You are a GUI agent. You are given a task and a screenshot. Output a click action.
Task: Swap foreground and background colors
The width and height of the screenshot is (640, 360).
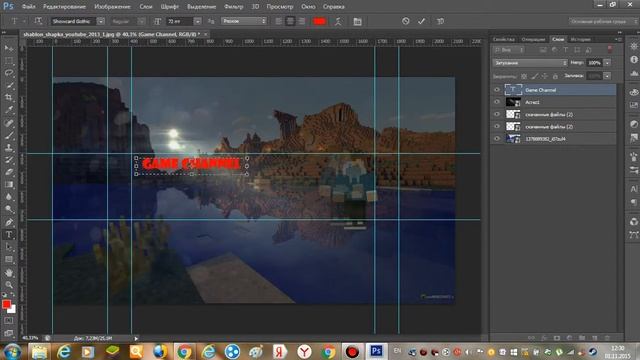12,294
